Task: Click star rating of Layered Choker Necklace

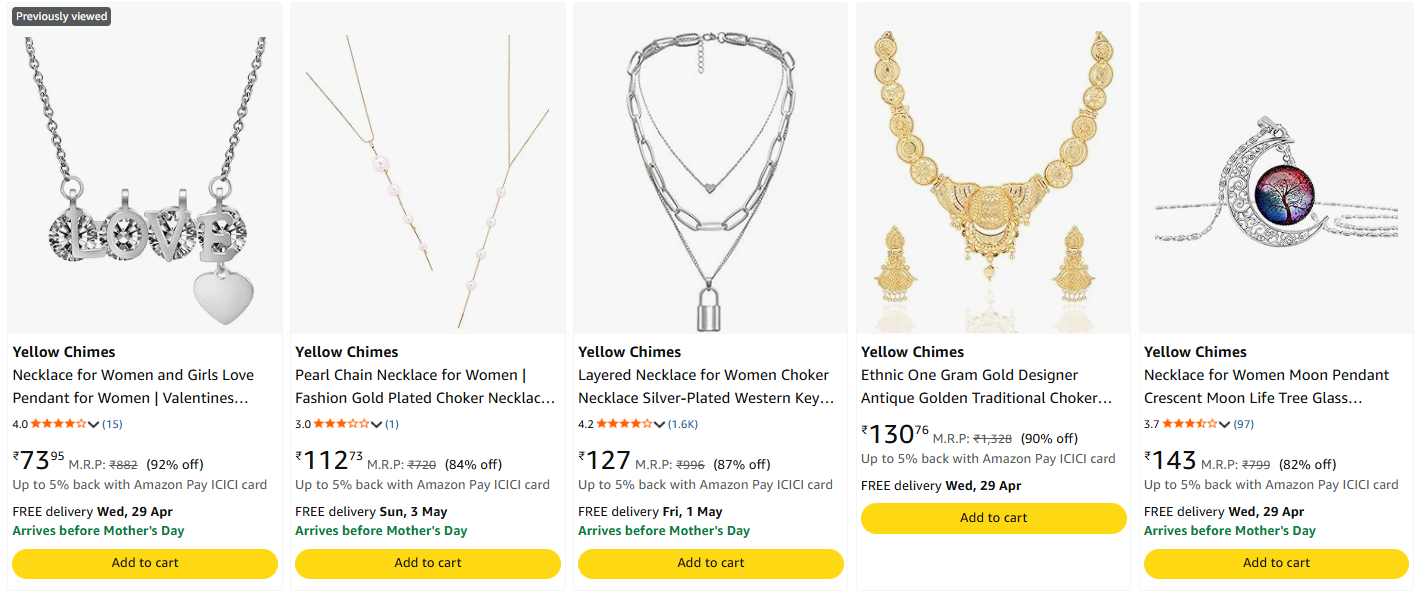Action: pos(624,424)
